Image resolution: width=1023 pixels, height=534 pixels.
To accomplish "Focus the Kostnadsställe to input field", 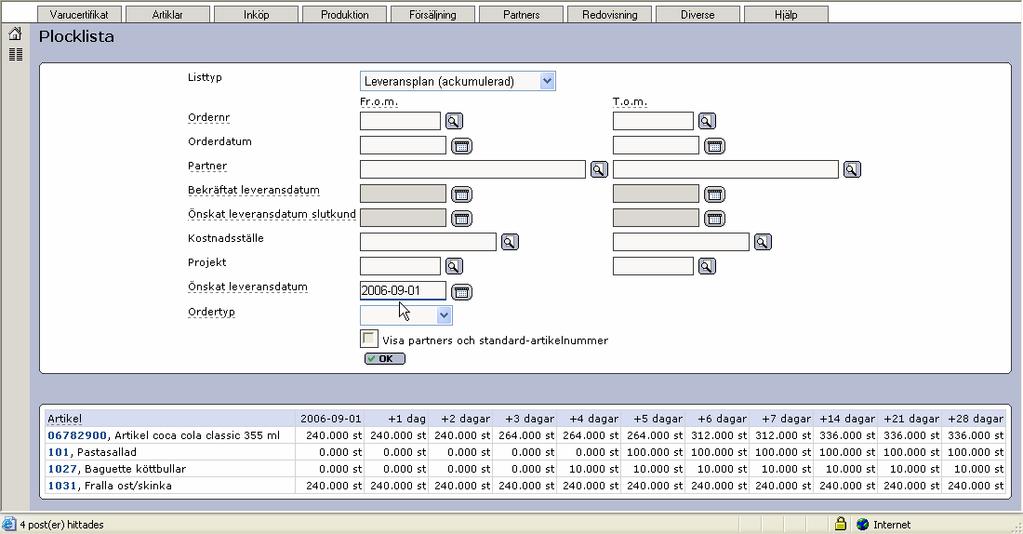I will (681, 242).
